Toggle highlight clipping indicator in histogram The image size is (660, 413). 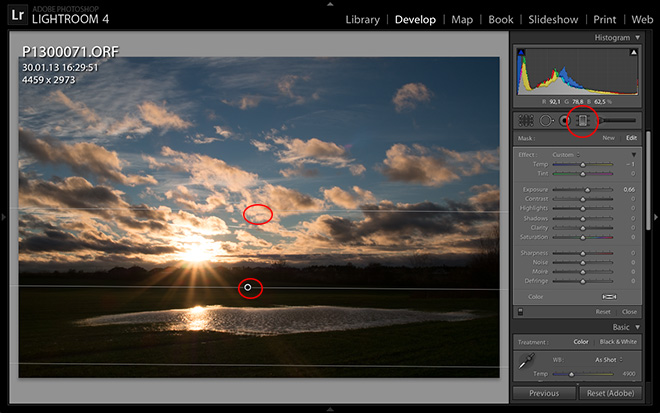point(633,52)
